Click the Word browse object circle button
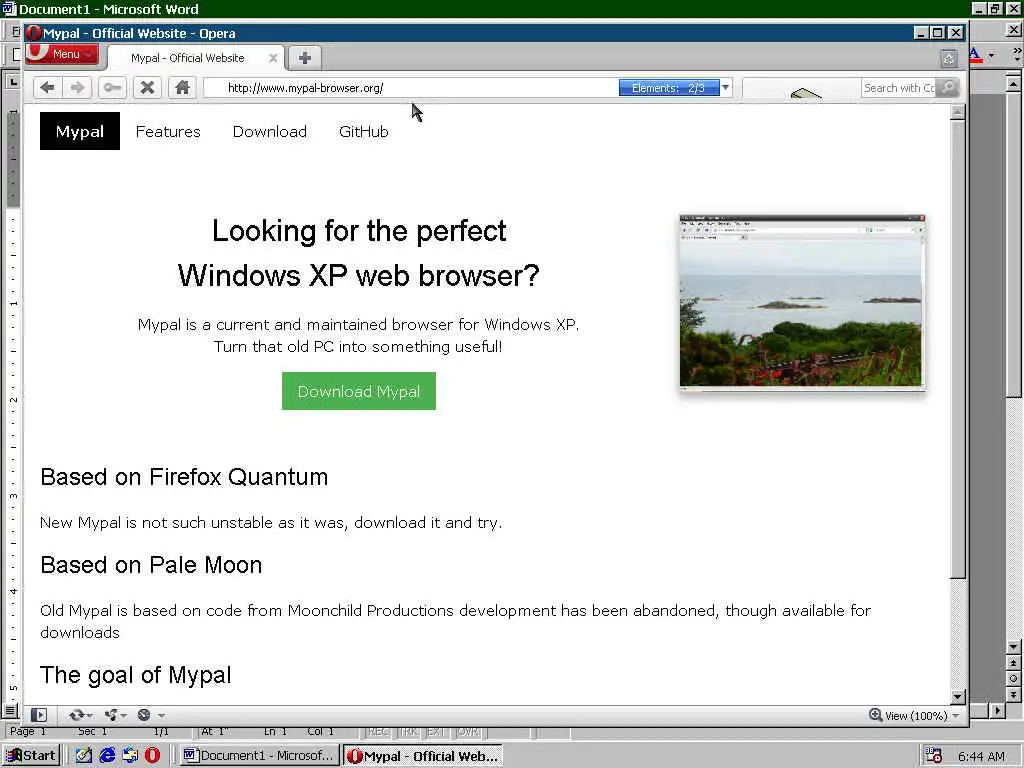 (1013, 679)
